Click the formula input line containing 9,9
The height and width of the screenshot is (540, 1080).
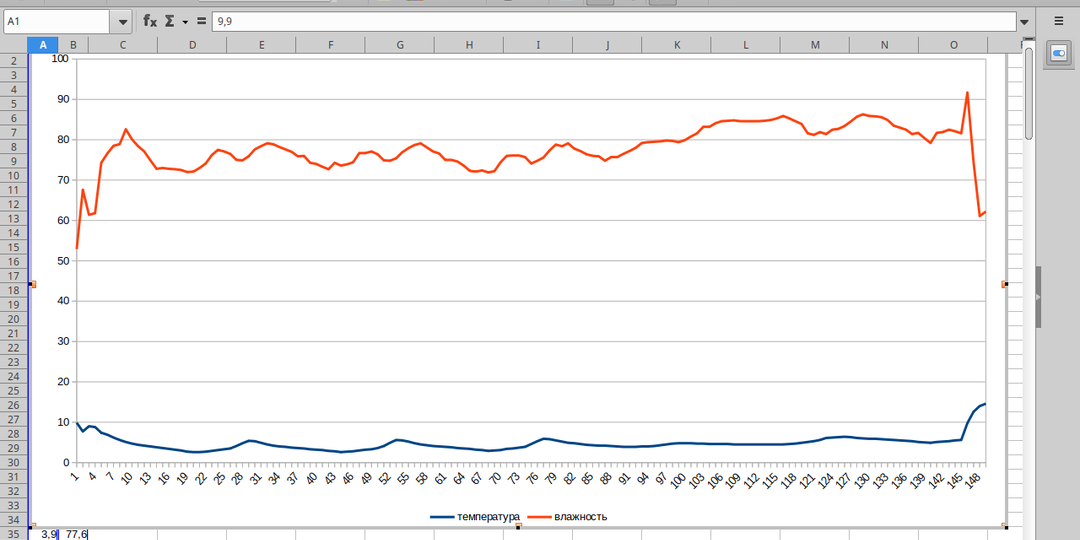tap(614, 22)
